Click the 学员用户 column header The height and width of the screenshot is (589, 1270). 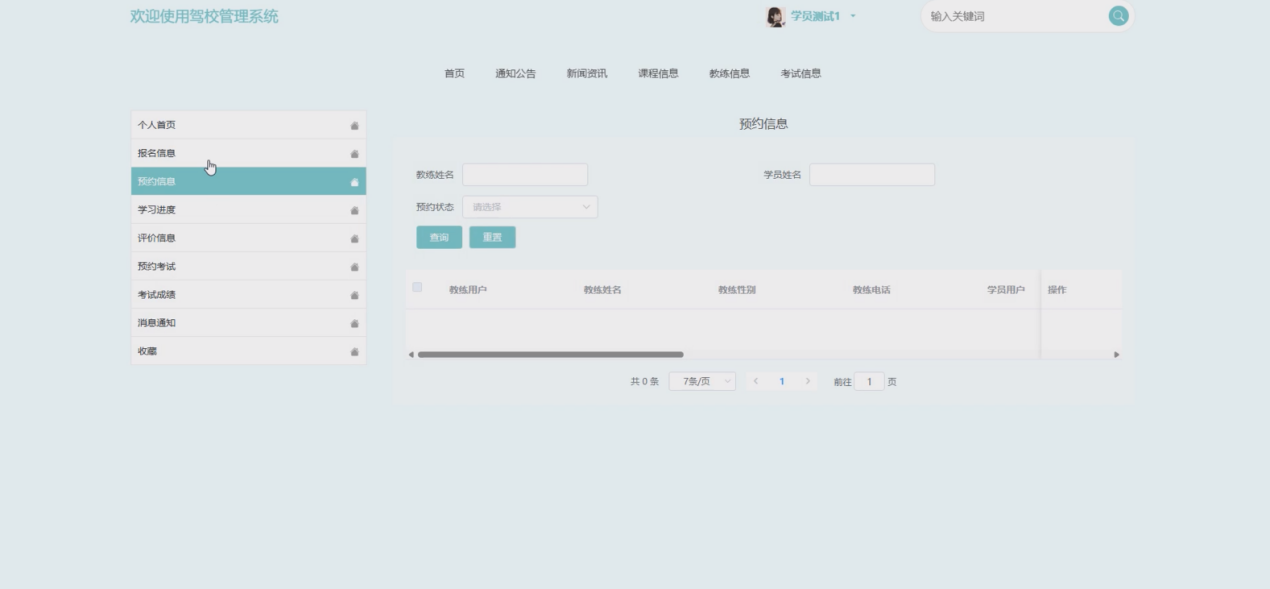point(1006,290)
